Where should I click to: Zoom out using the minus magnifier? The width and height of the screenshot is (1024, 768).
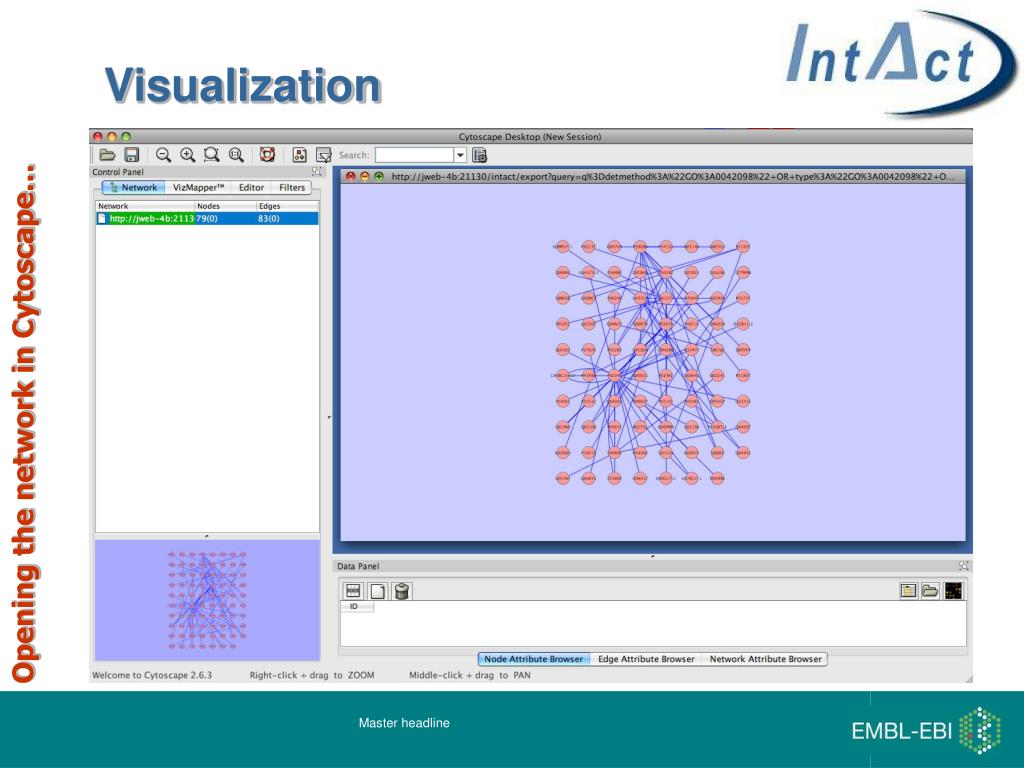pos(163,155)
